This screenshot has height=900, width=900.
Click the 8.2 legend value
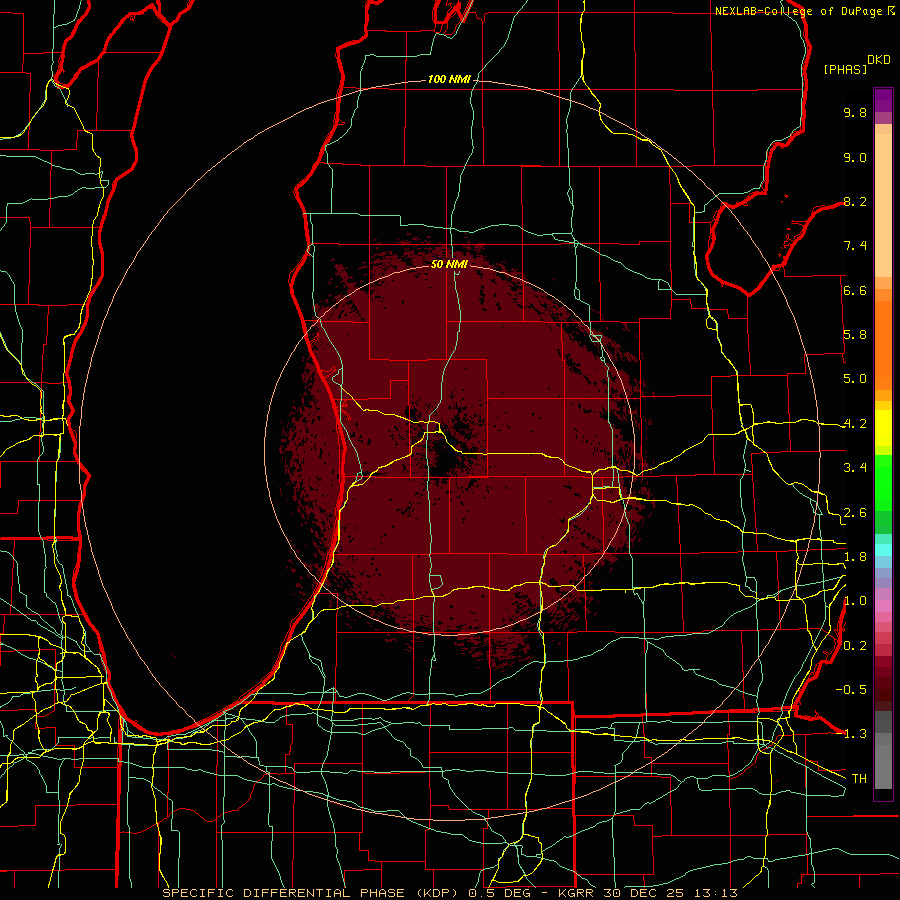point(855,201)
